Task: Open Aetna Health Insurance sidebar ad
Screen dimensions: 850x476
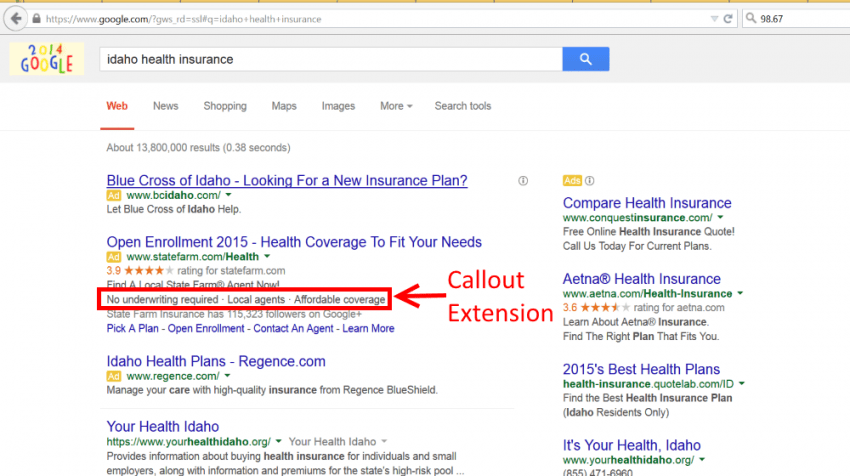Action: tap(641, 279)
